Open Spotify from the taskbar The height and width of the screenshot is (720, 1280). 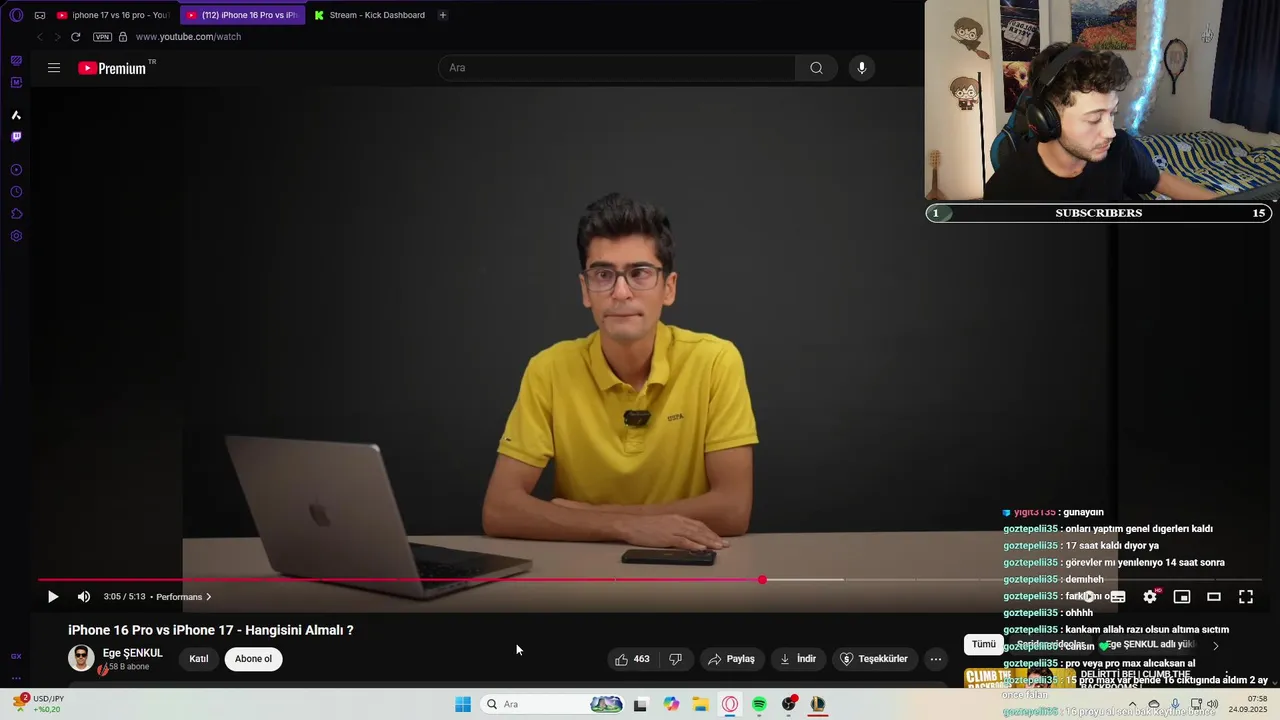759,704
